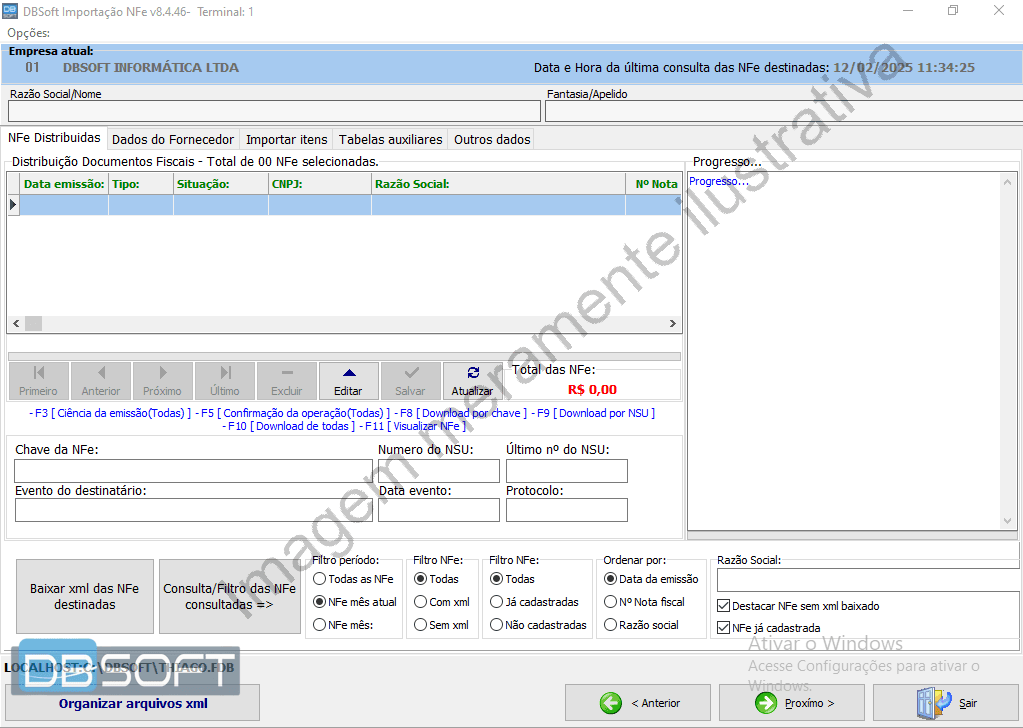Select the Primeiro record navigation icon
This screenshot has height=728, width=1023.
point(38,374)
